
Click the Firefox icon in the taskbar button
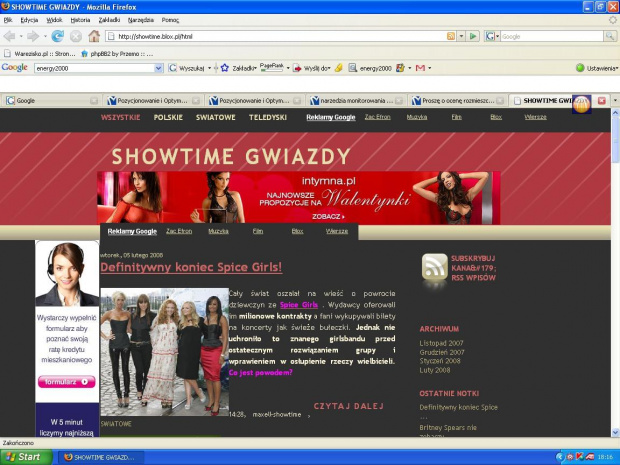point(68,457)
